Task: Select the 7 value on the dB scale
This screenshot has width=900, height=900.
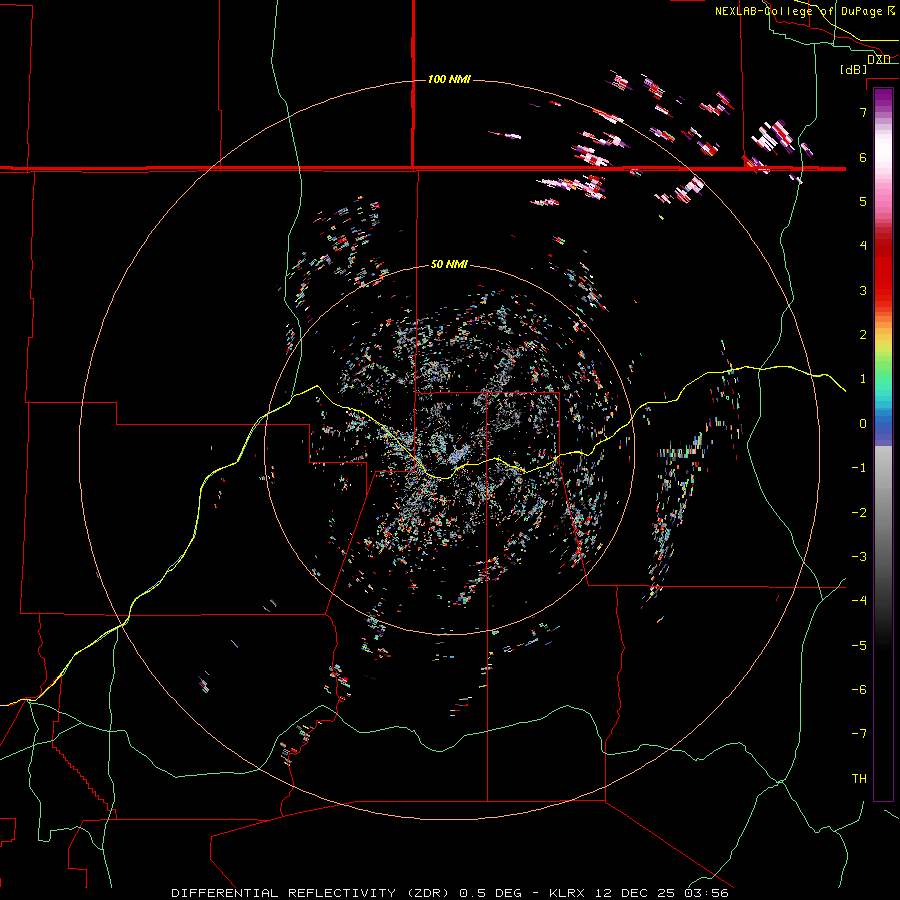Action: click(863, 112)
